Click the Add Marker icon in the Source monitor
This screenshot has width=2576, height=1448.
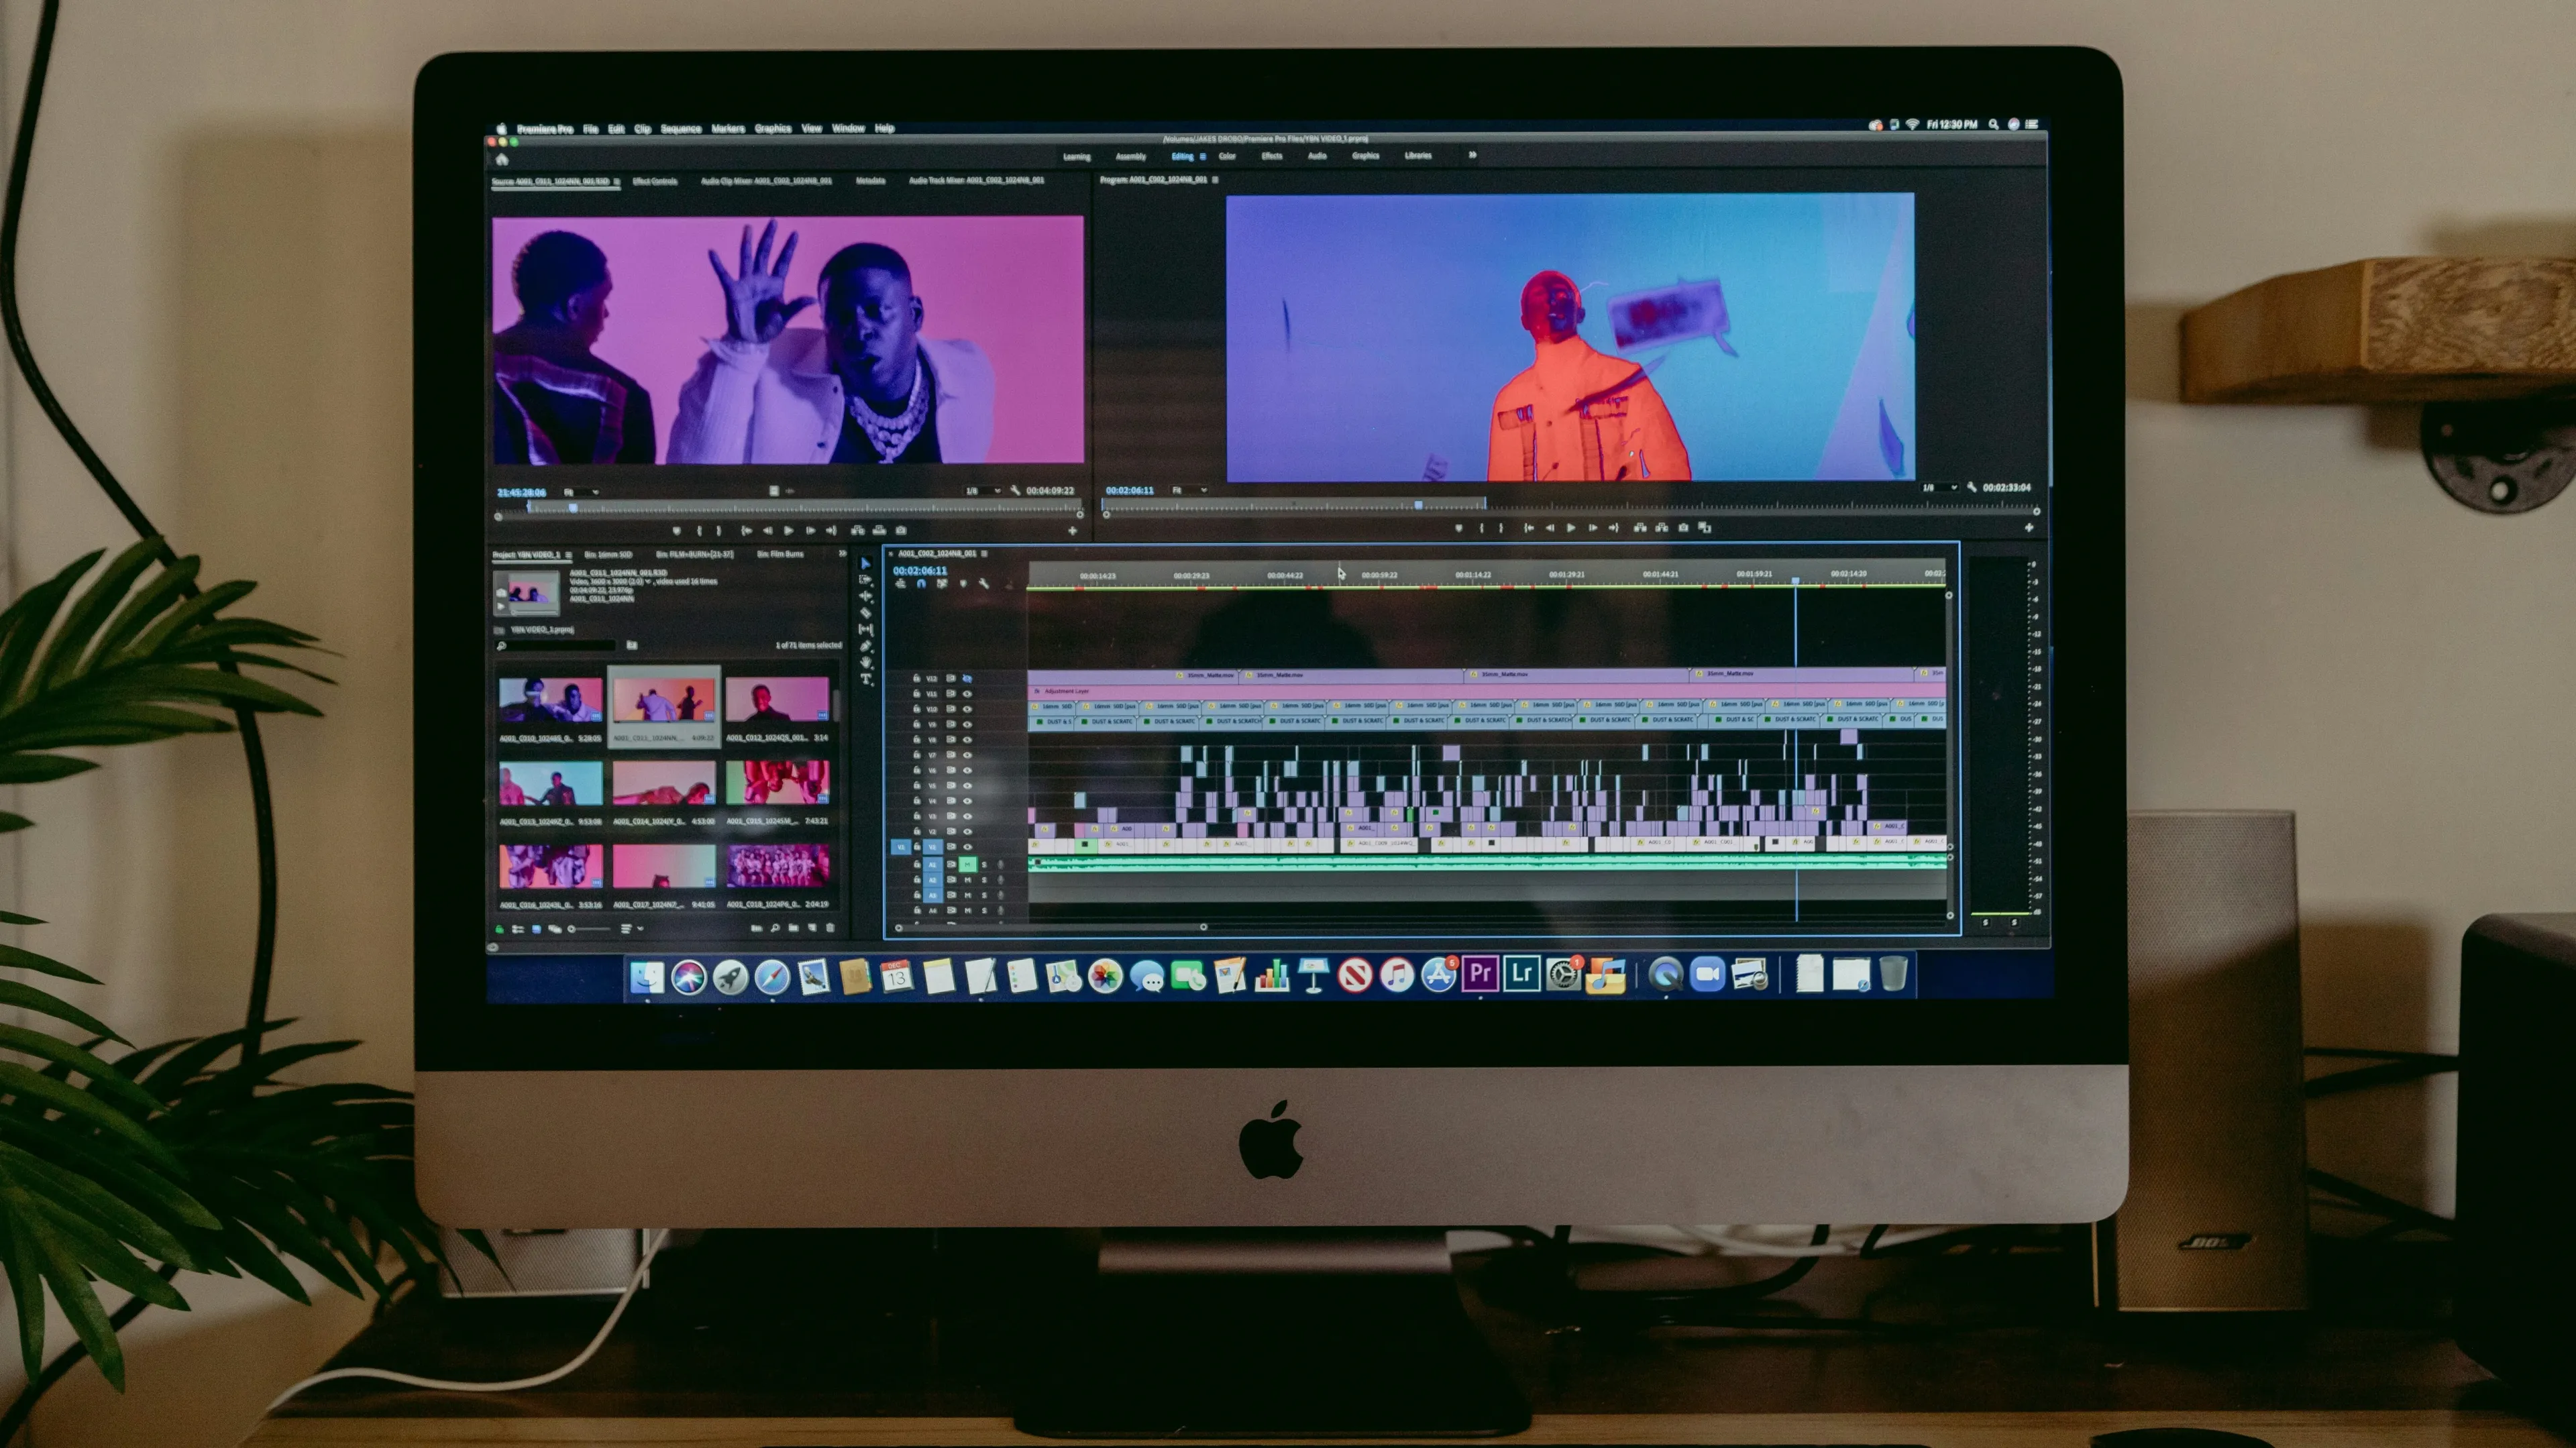coord(678,530)
